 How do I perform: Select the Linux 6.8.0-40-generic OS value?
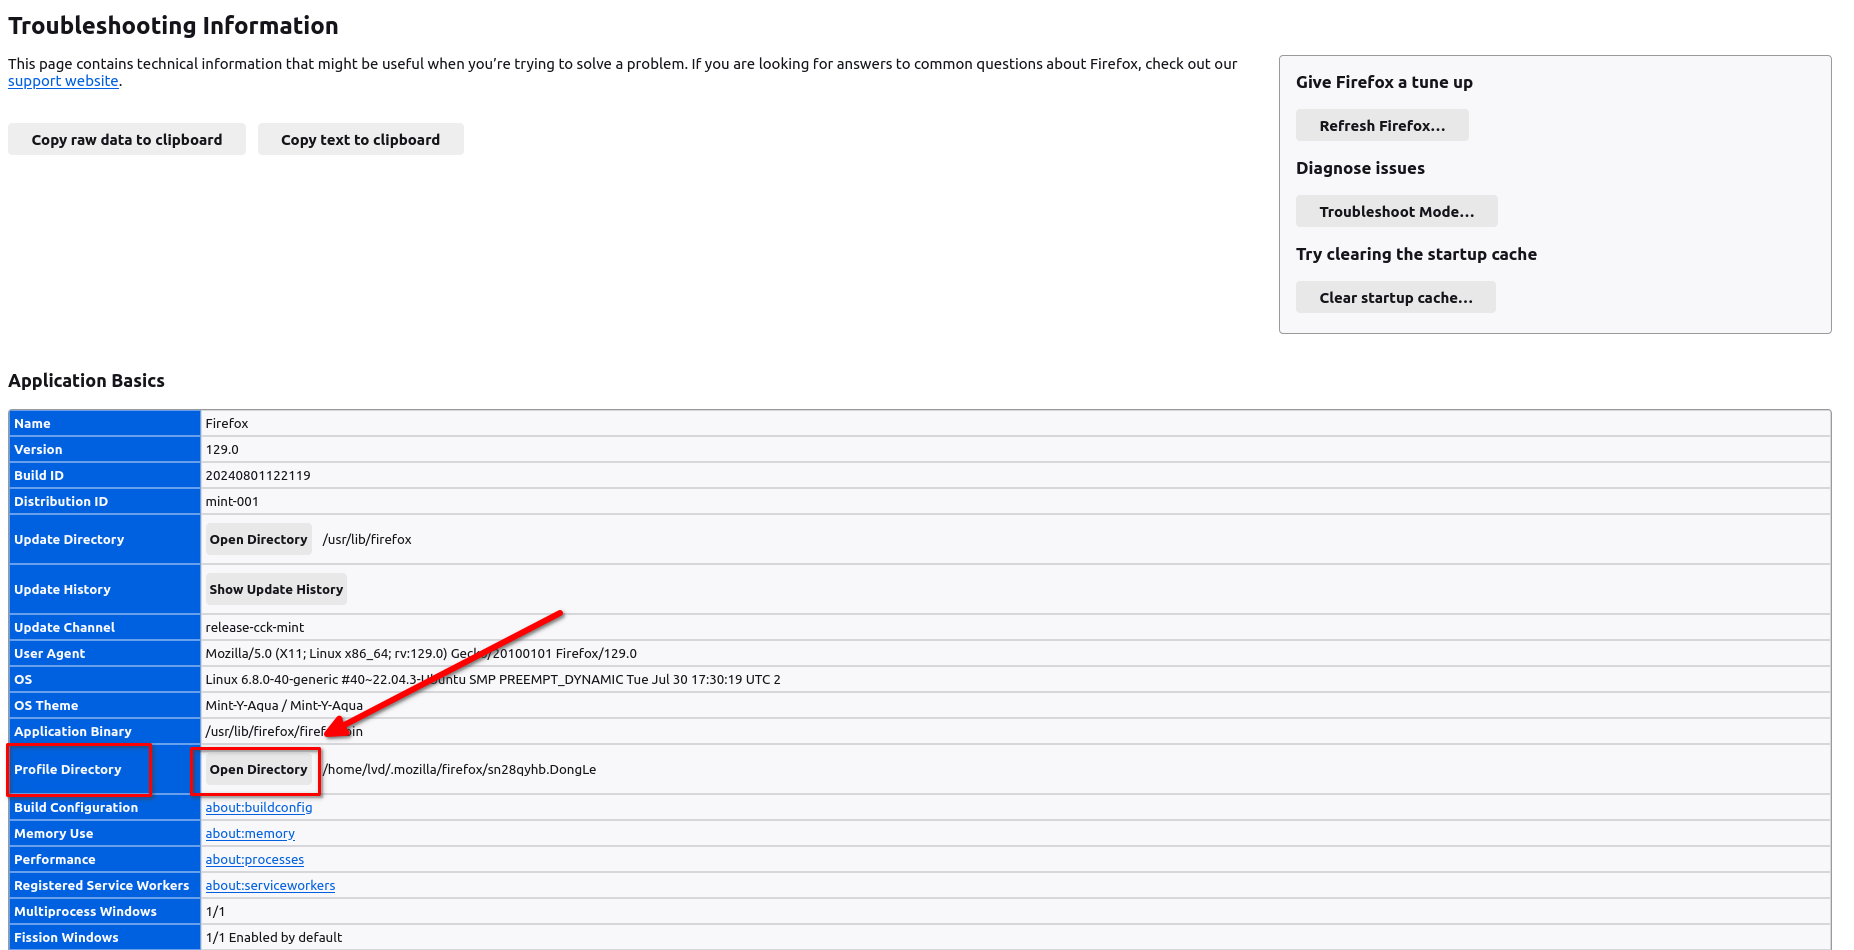[x=493, y=679]
